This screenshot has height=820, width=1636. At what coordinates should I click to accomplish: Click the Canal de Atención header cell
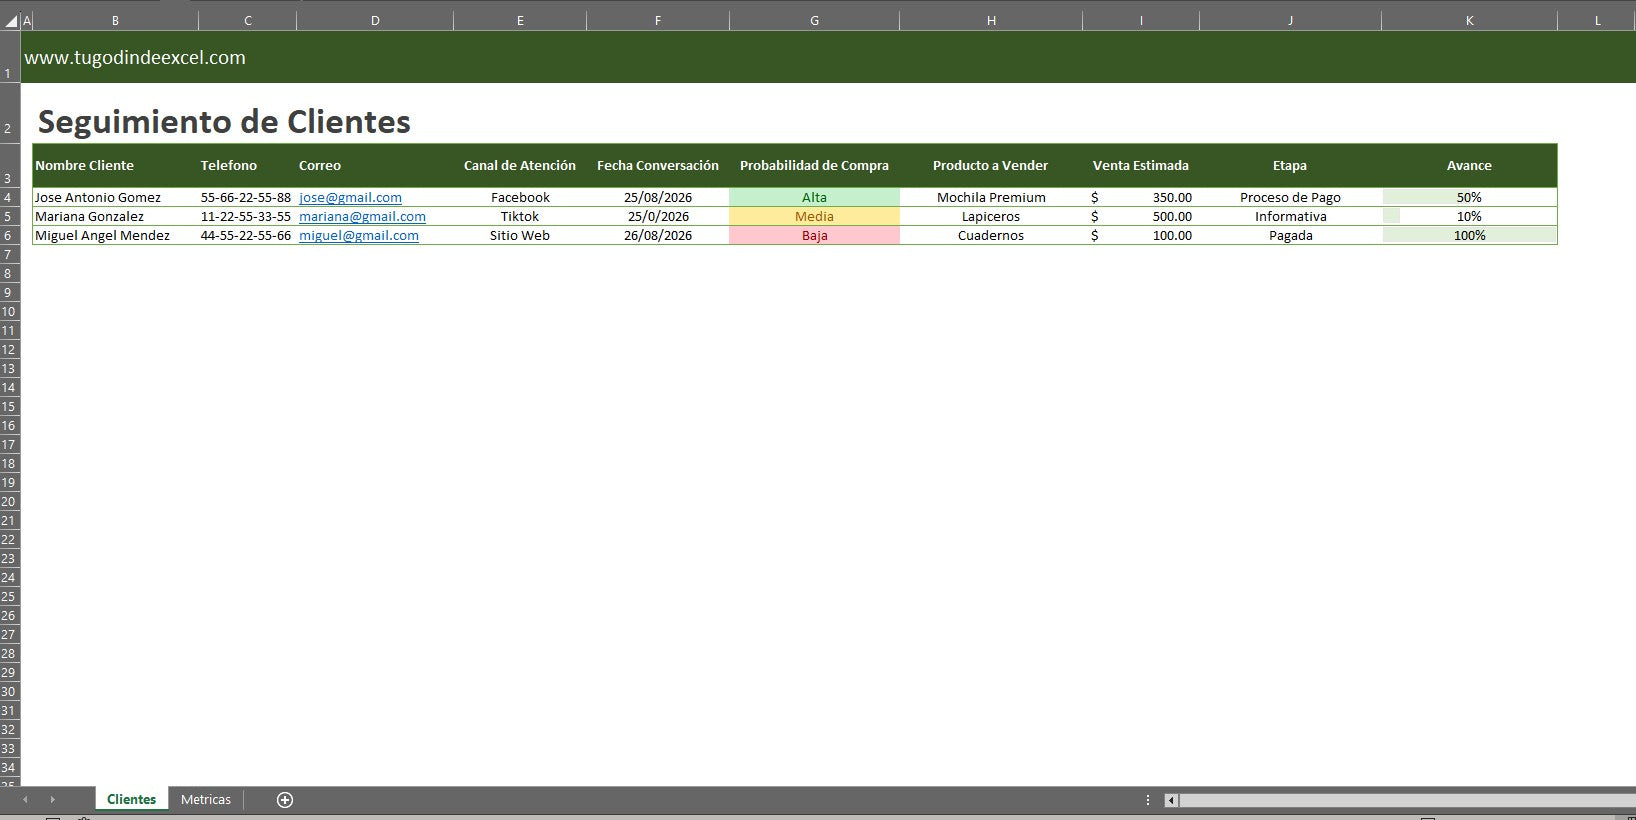point(520,165)
